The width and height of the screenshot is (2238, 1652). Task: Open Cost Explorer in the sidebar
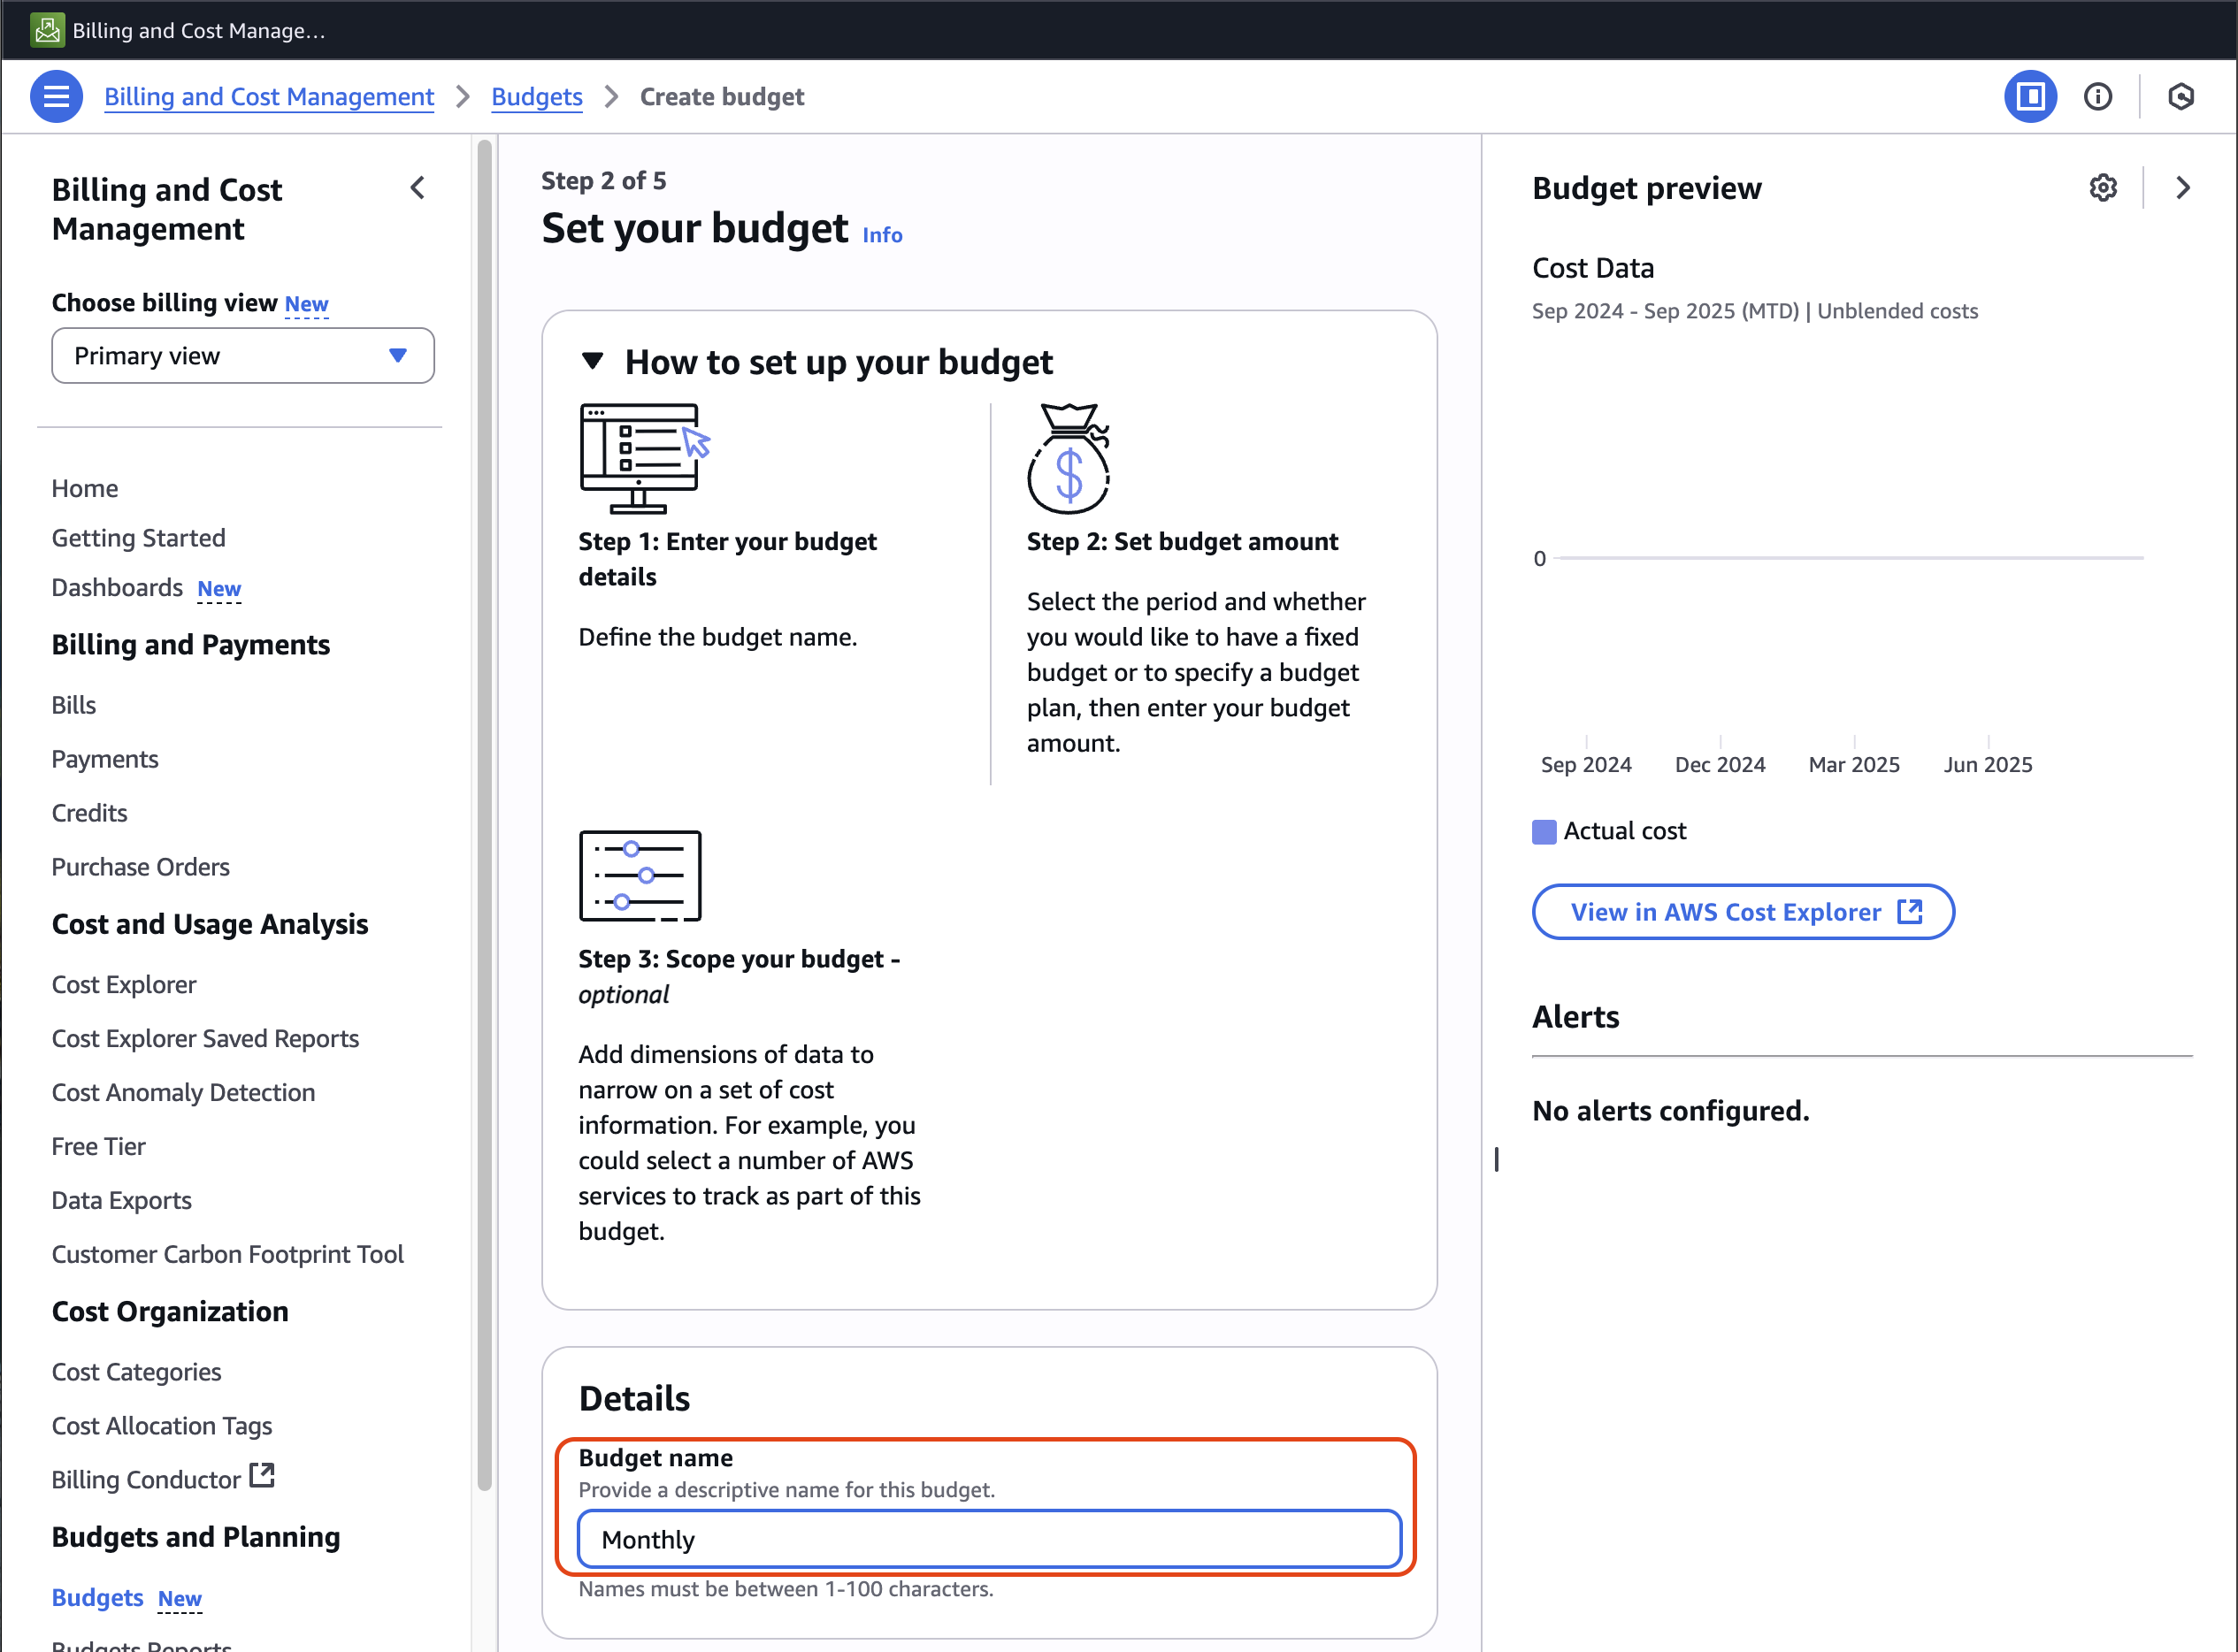[x=124, y=985]
